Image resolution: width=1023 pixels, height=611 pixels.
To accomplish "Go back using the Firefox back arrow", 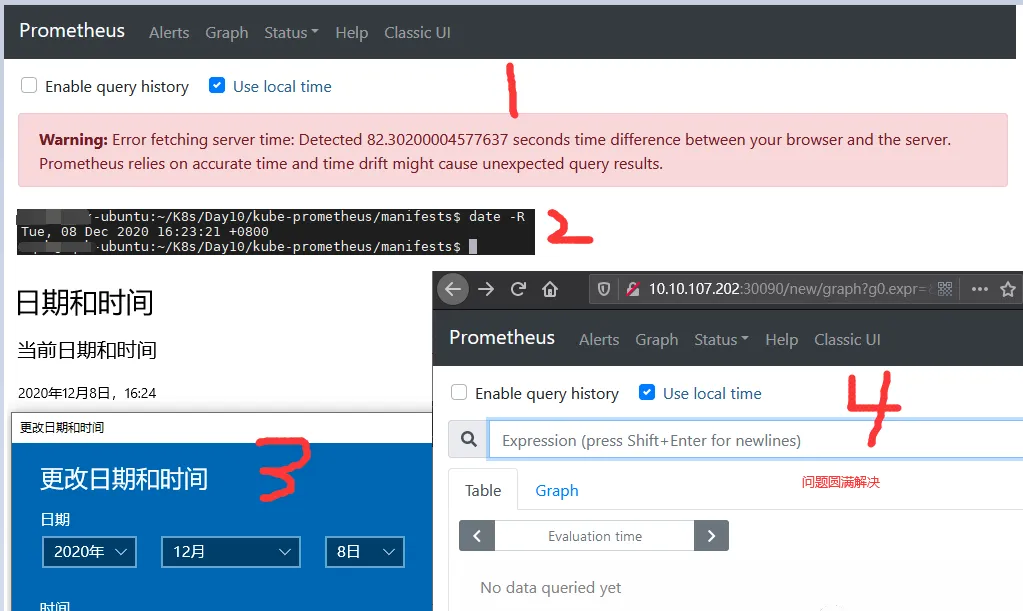I will pos(453,289).
